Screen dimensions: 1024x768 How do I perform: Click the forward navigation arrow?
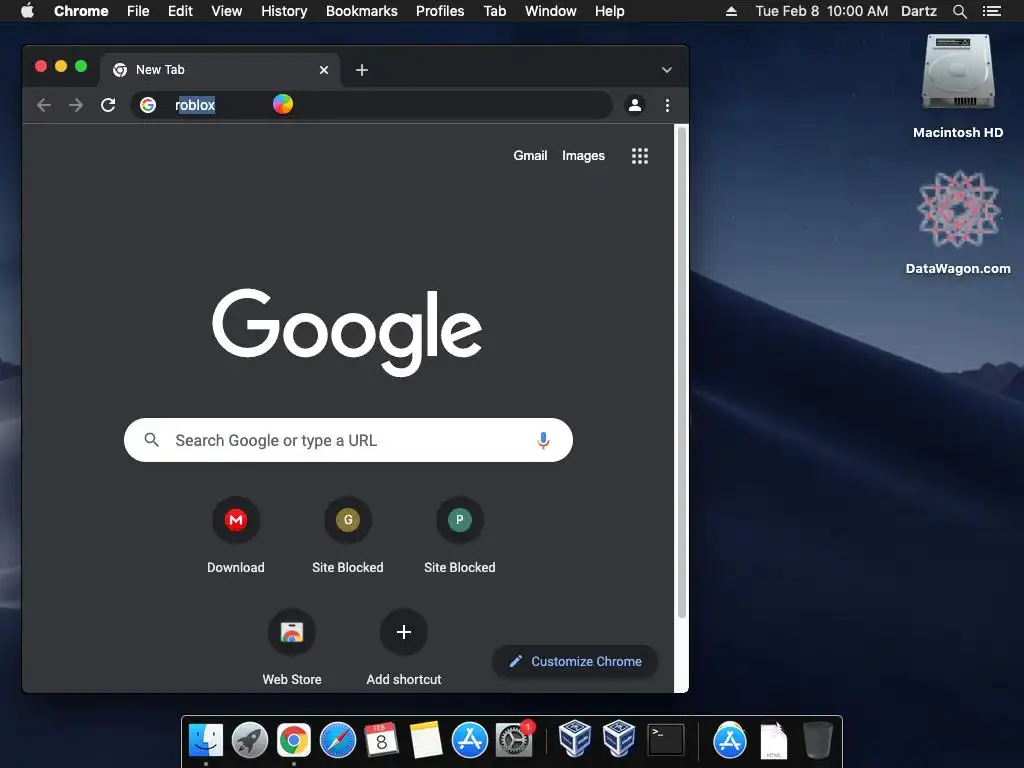coord(76,105)
